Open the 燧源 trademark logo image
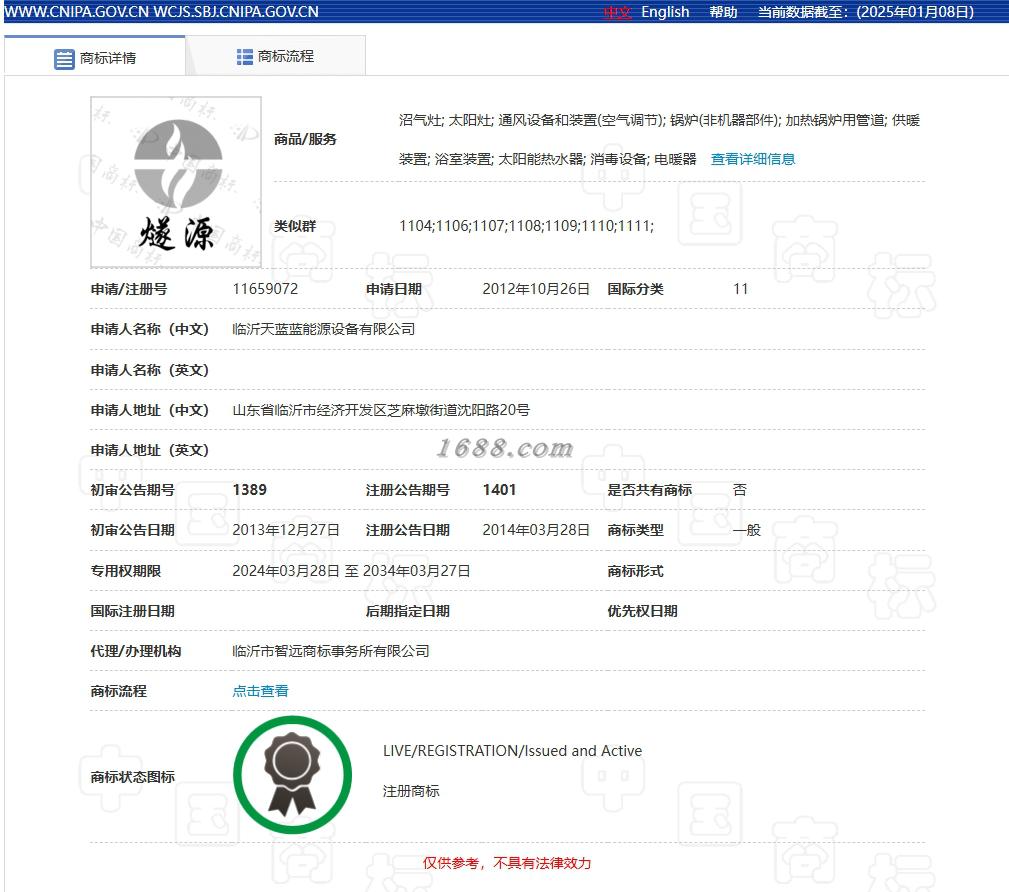 pos(176,182)
